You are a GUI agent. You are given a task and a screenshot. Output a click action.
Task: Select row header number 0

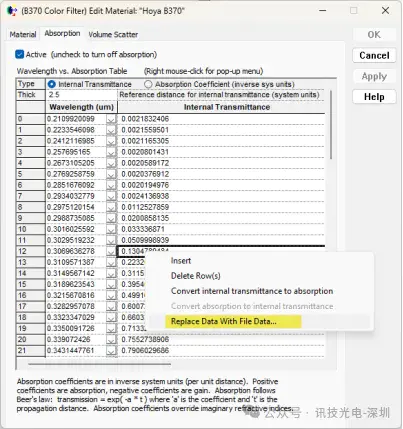[x=31, y=119]
